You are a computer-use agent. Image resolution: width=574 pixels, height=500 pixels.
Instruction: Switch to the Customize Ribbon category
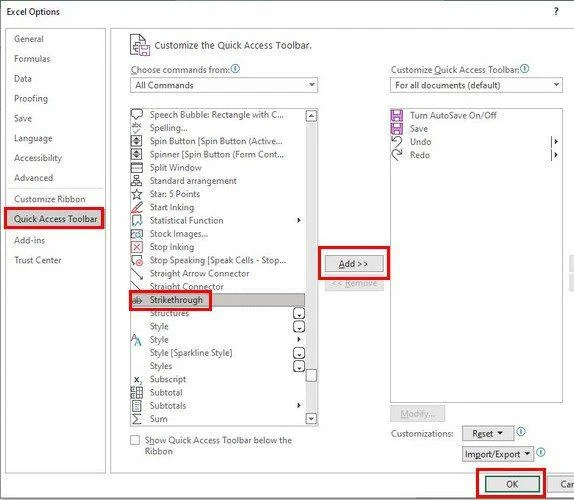click(x=50, y=199)
